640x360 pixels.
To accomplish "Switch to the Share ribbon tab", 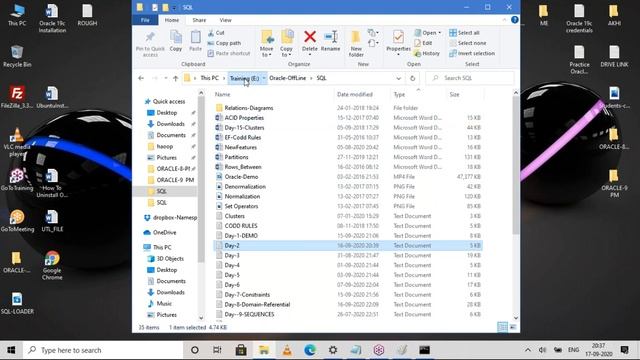I will coord(199,20).
